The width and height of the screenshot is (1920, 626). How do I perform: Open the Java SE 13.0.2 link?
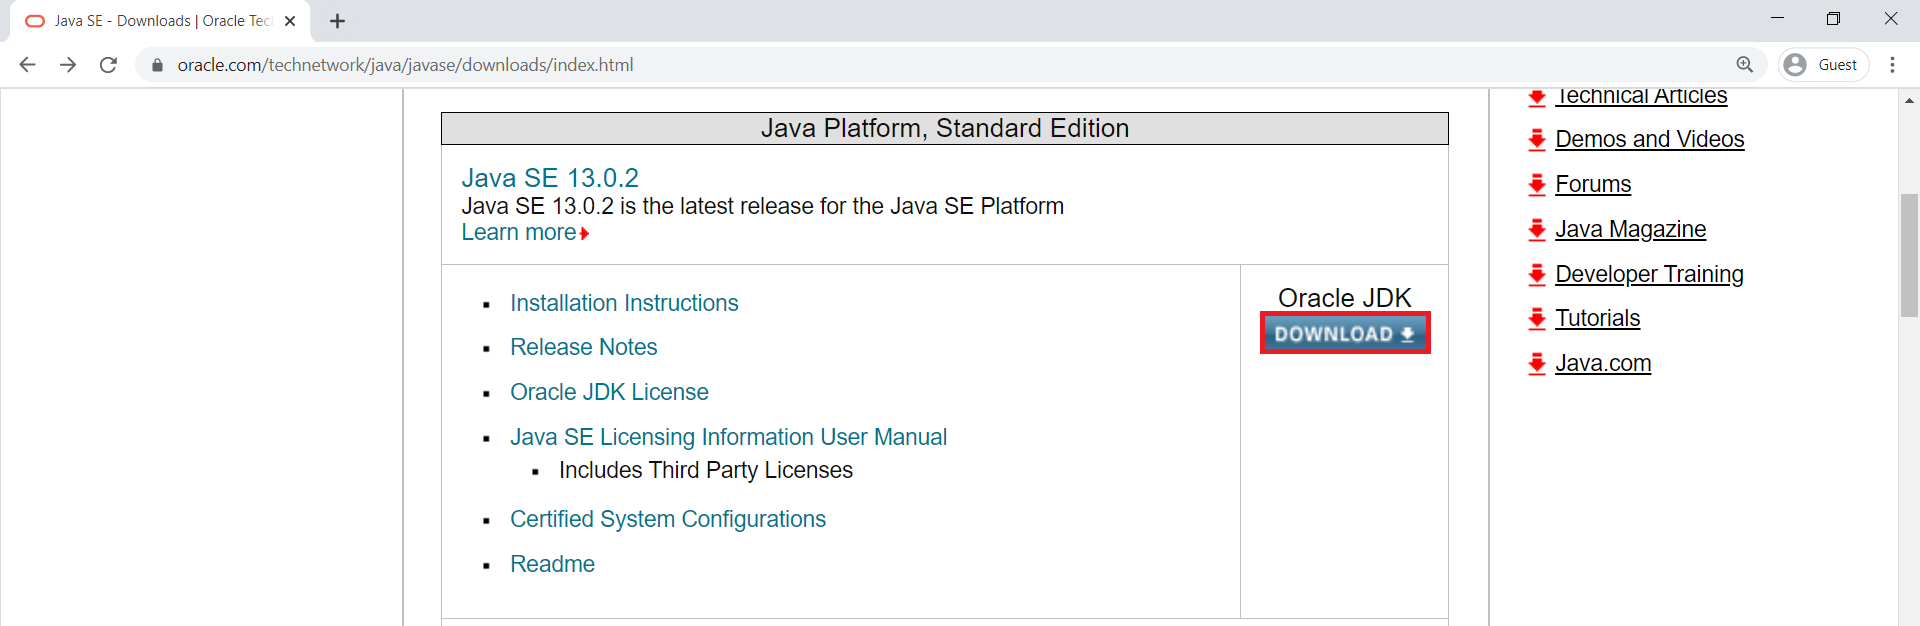pos(550,178)
